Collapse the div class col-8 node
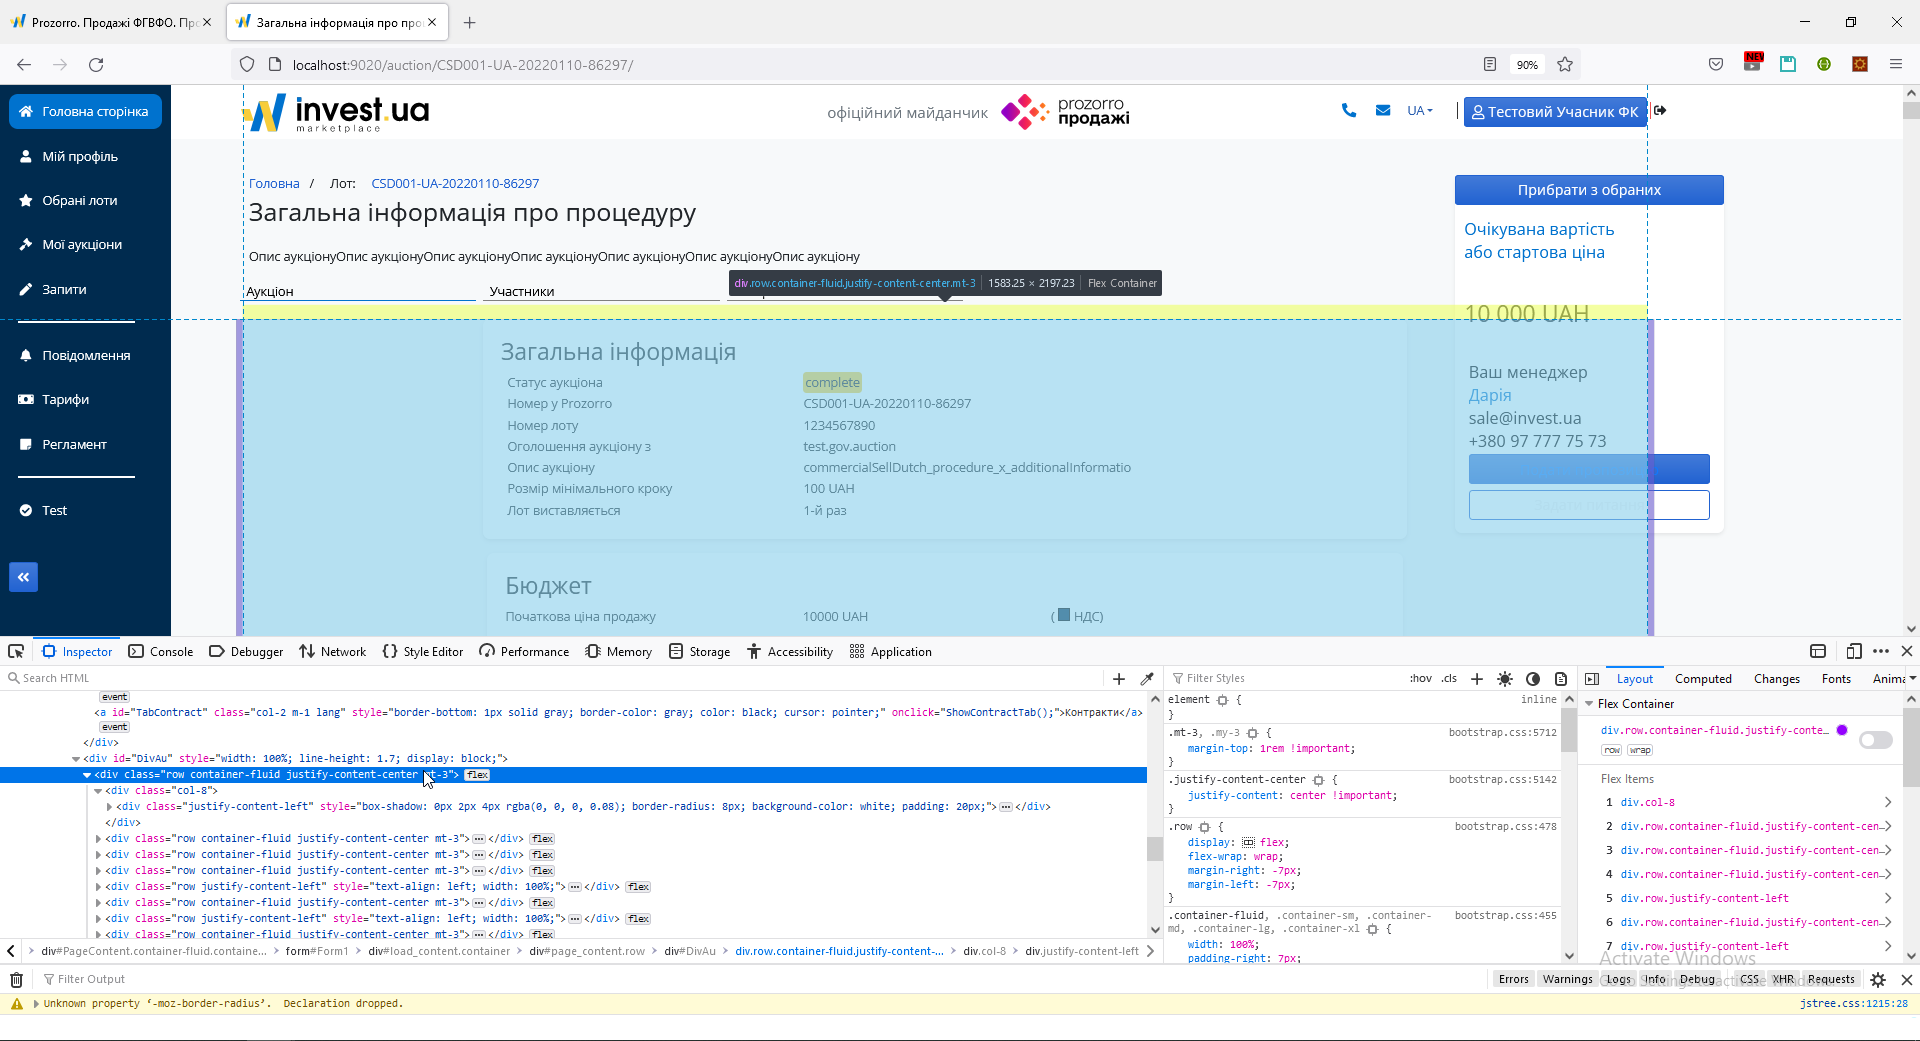The height and width of the screenshot is (1041, 1920). point(98,791)
